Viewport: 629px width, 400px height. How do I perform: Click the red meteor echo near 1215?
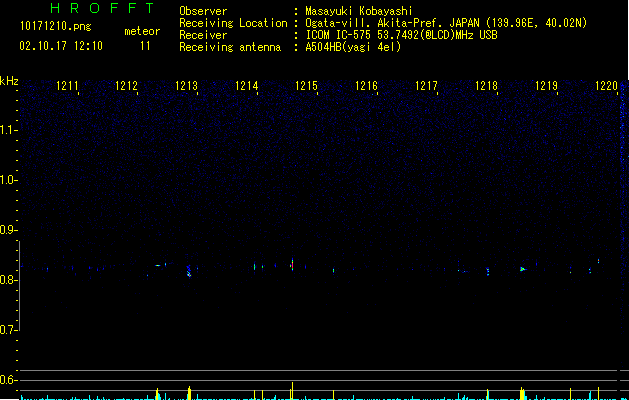click(x=292, y=265)
